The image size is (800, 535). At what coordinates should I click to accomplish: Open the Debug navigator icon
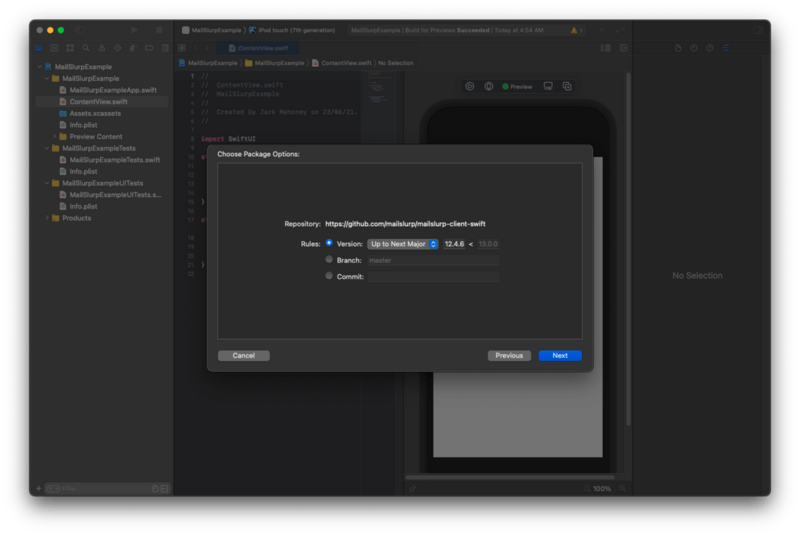click(133, 48)
